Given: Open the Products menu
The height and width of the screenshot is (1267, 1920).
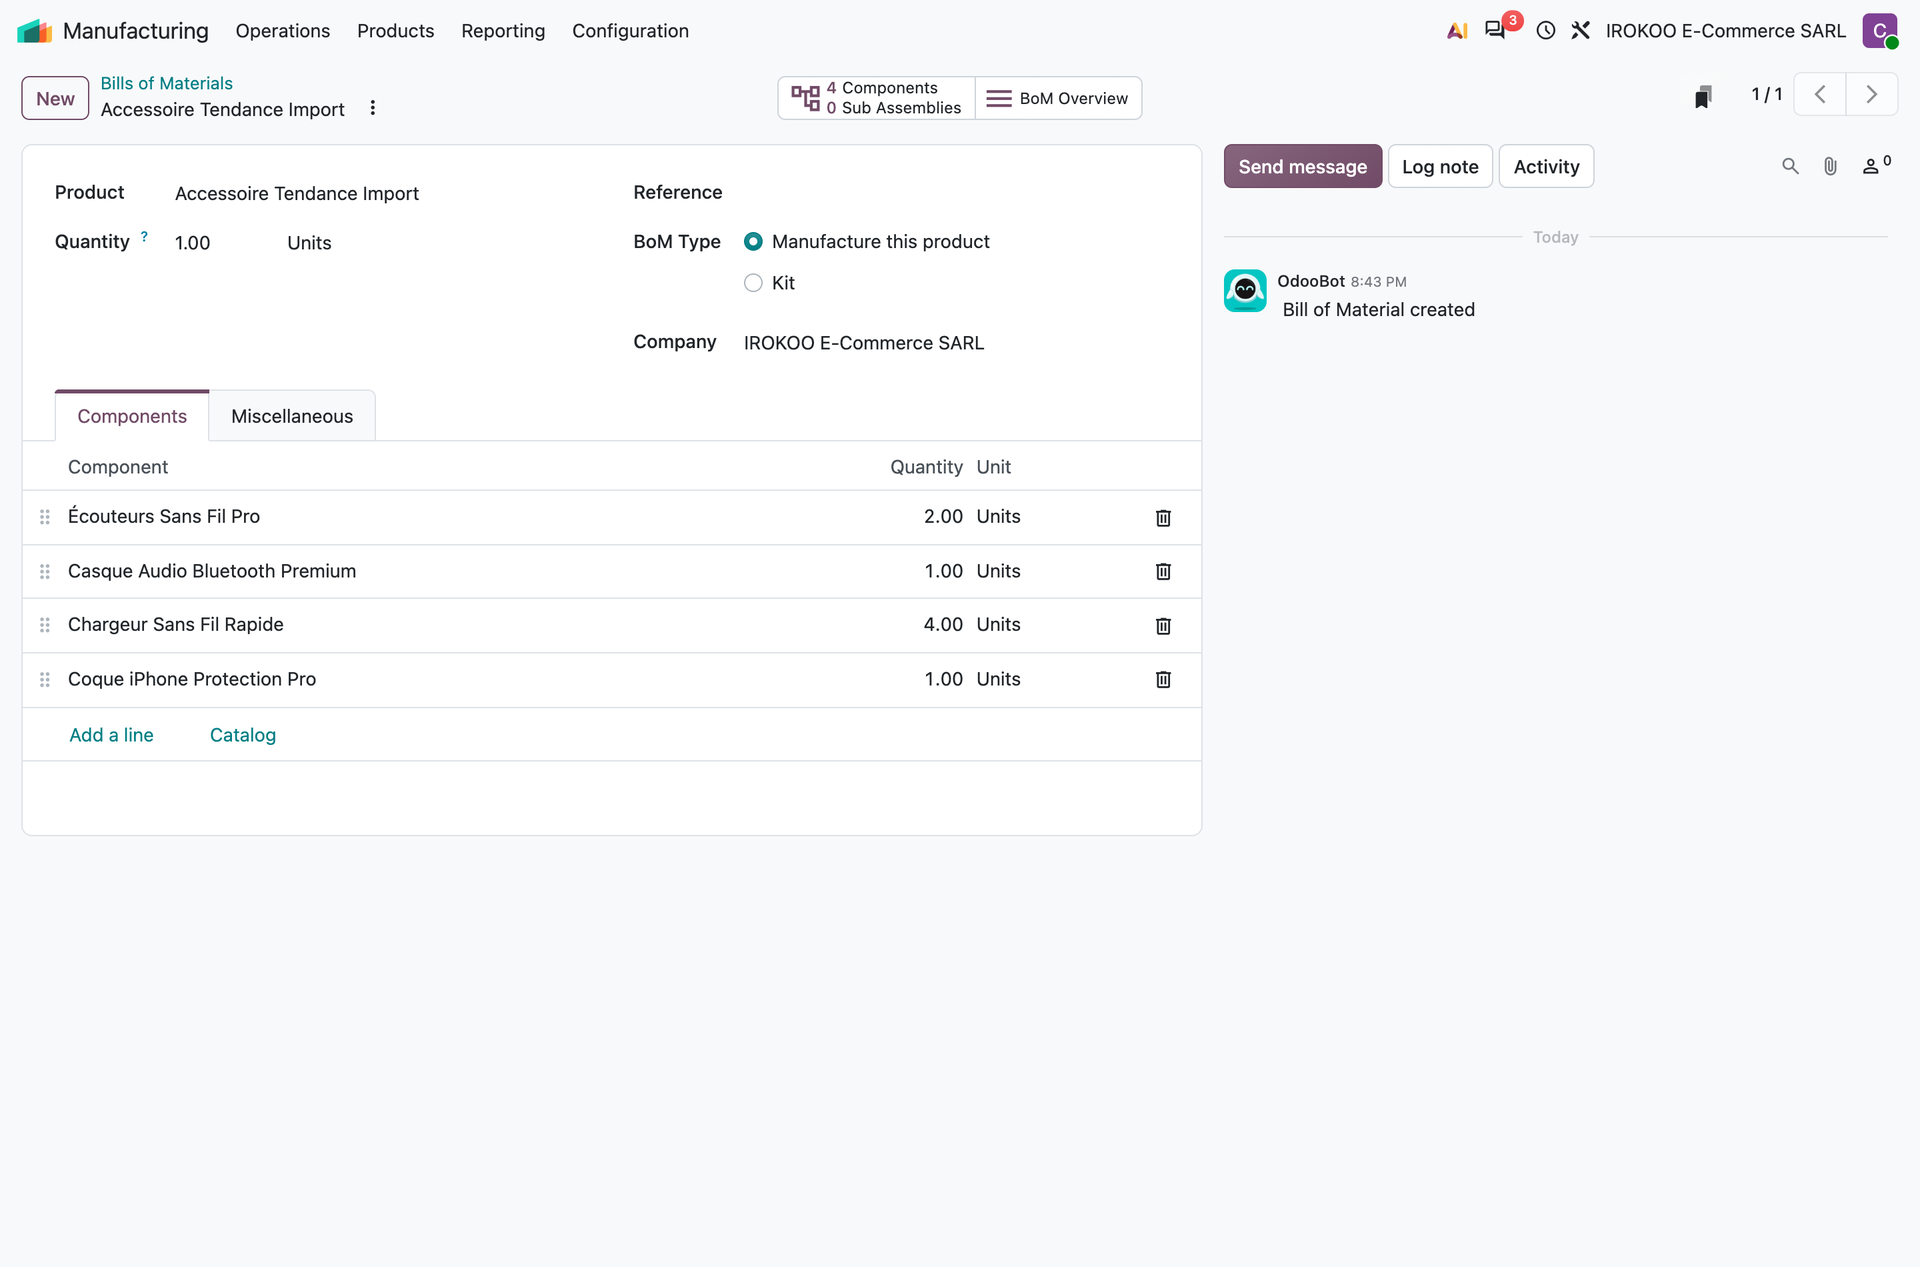Looking at the screenshot, I should tap(396, 31).
